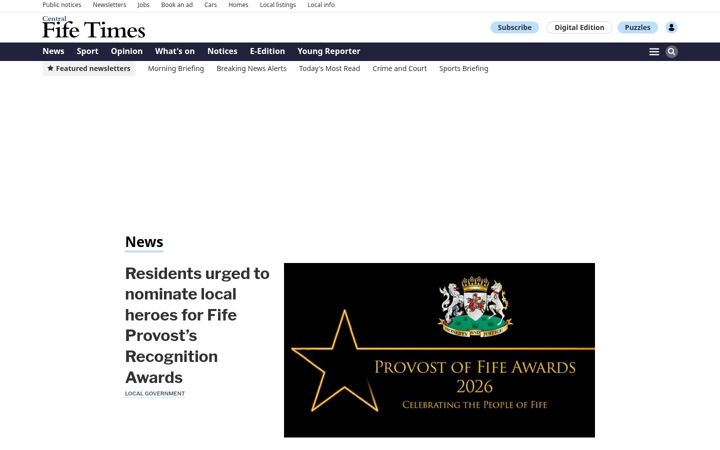Viewport: 720px width, 450px height.
Task: Click the search magnifier icon
Action: pyautogui.click(x=671, y=52)
